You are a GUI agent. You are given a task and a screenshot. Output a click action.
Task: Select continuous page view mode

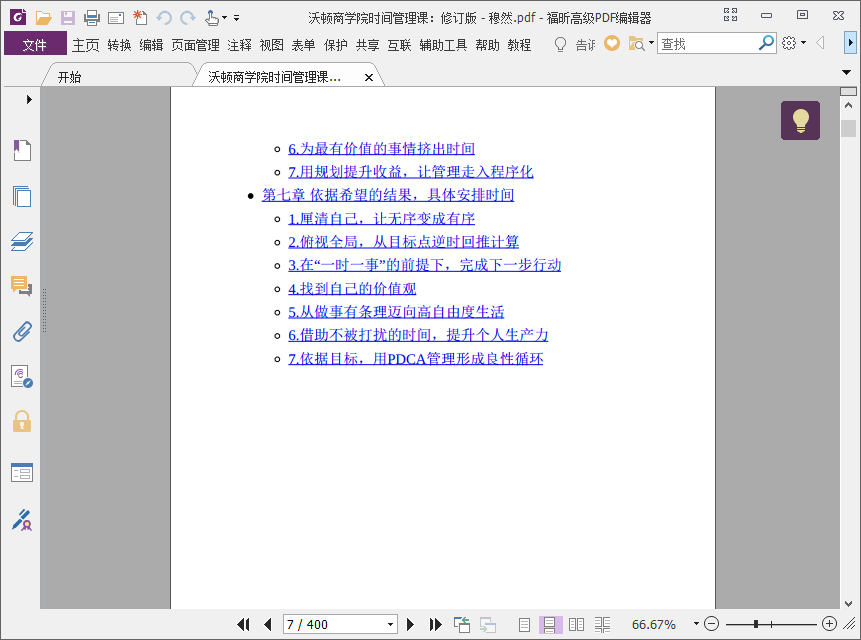550,624
